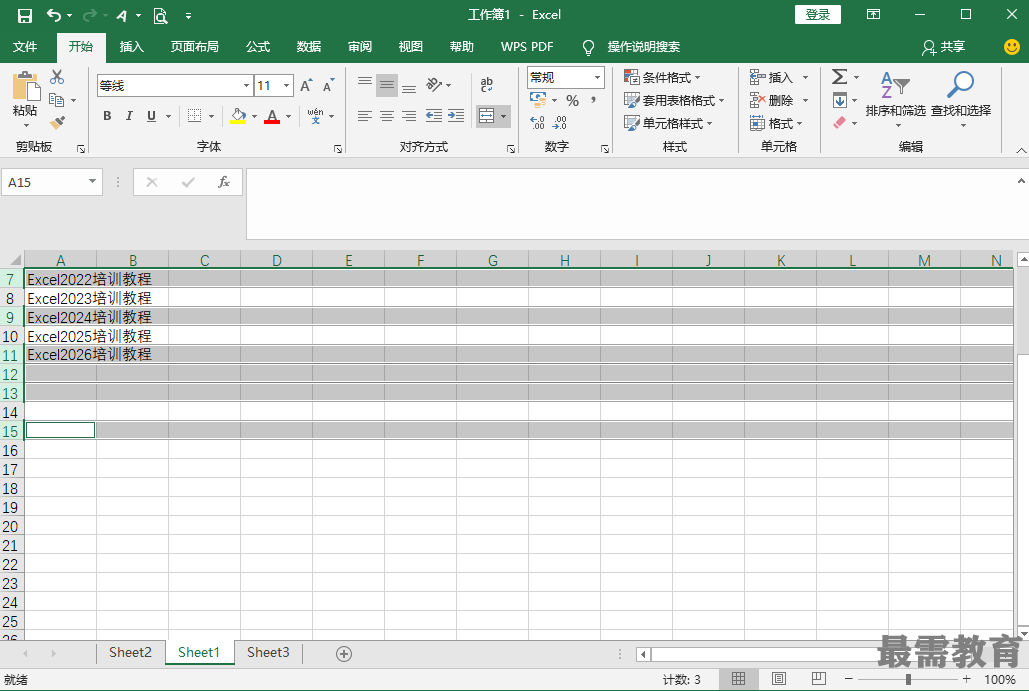The width and height of the screenshot is (1029, 691).
Task: Increase indent
Action: (456, 116)
